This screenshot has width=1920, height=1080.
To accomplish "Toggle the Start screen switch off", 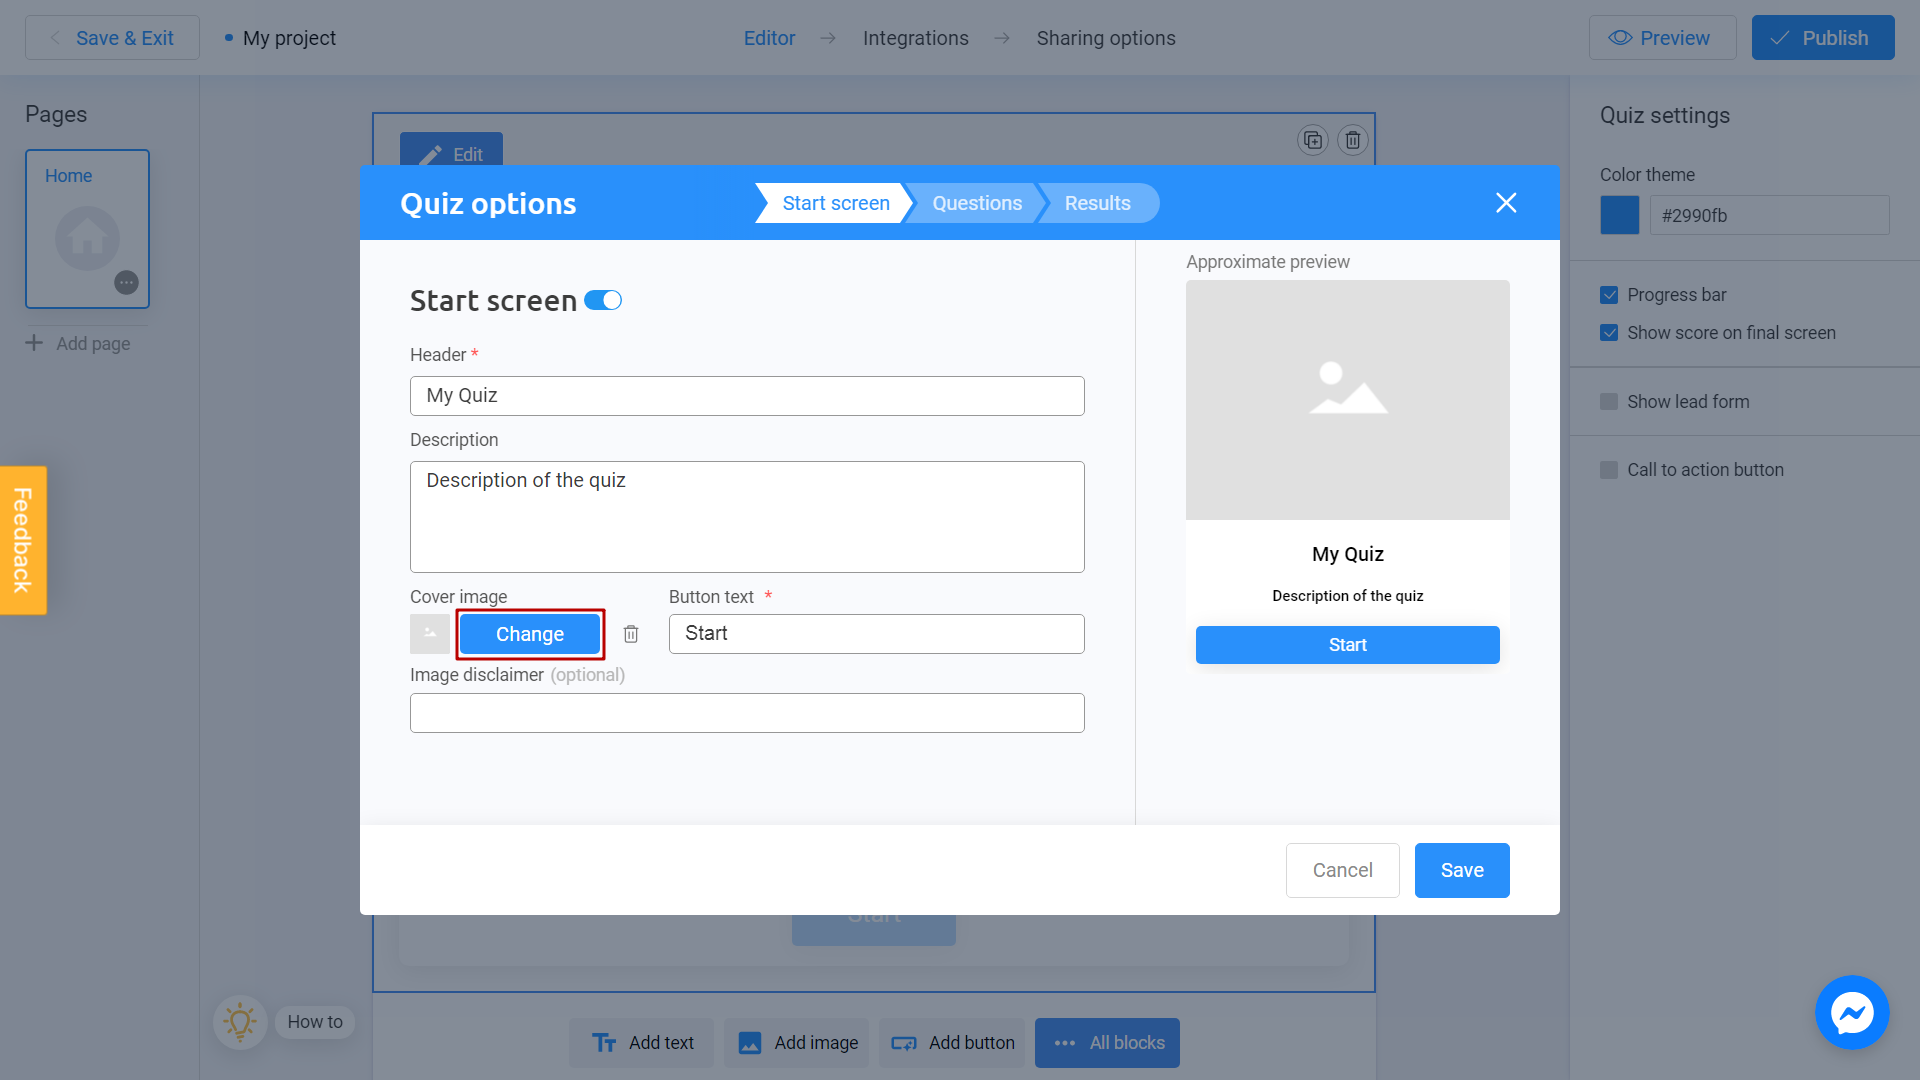I will [603, 301].
